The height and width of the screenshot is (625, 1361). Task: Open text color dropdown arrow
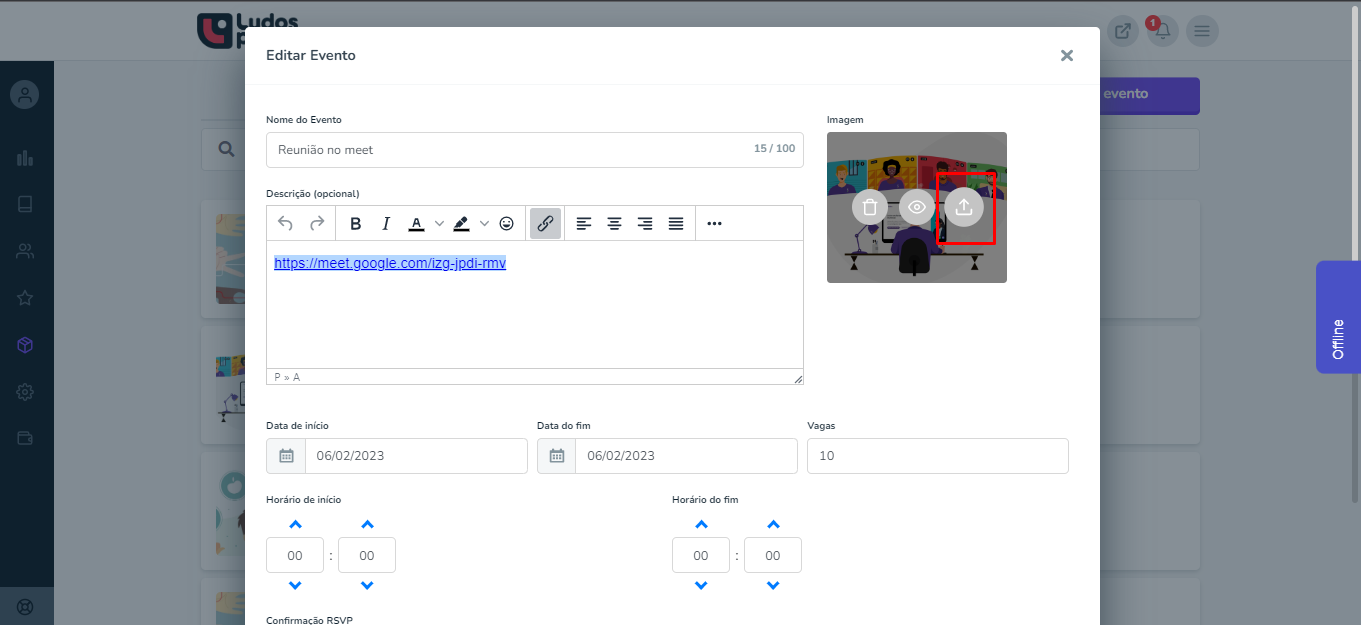439,224
